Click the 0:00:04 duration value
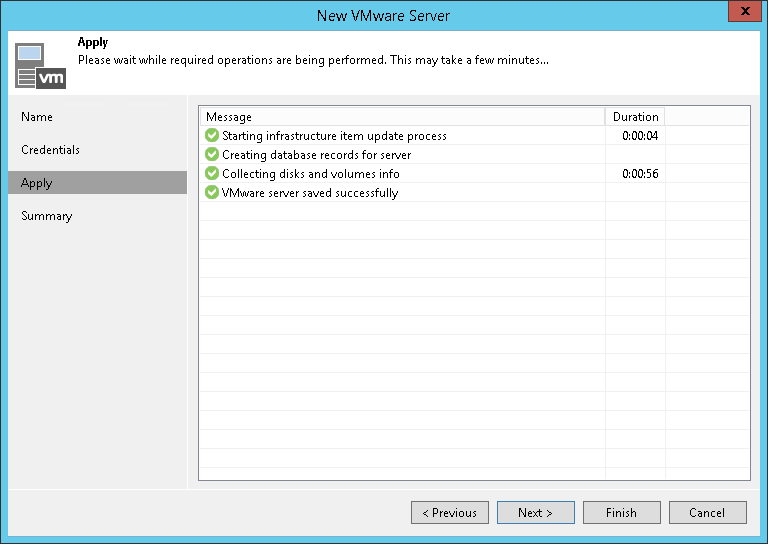The width and height of the screenshot is (768, 544). click(x=640, y=136)
